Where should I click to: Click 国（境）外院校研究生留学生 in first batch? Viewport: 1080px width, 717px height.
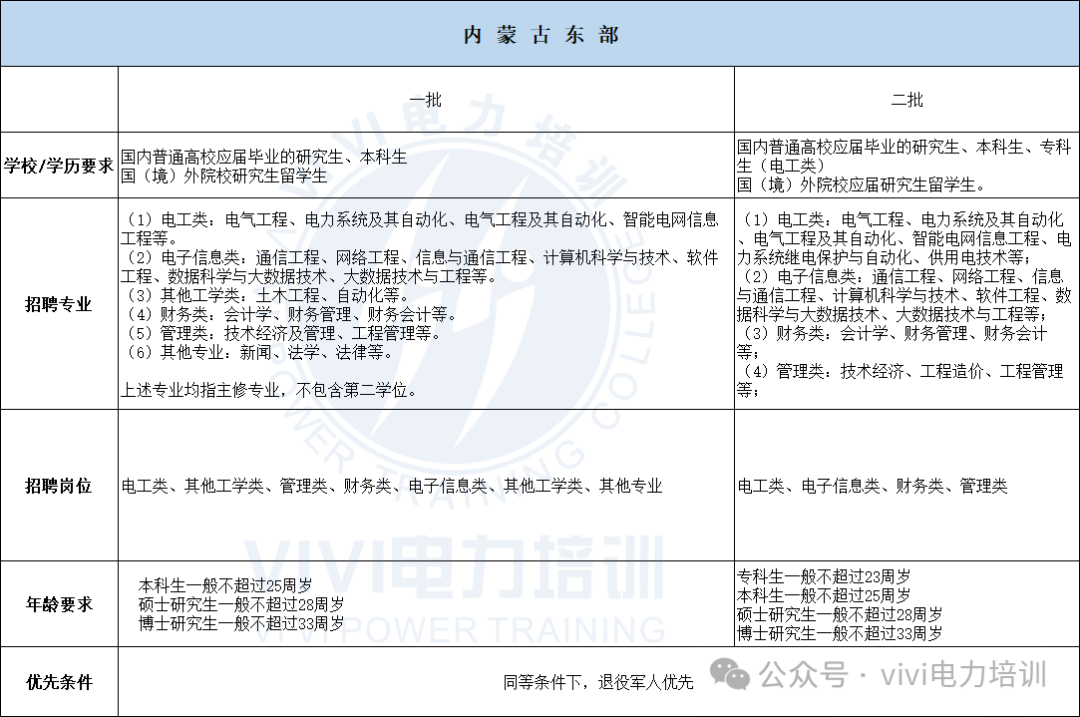pos(224,176)
